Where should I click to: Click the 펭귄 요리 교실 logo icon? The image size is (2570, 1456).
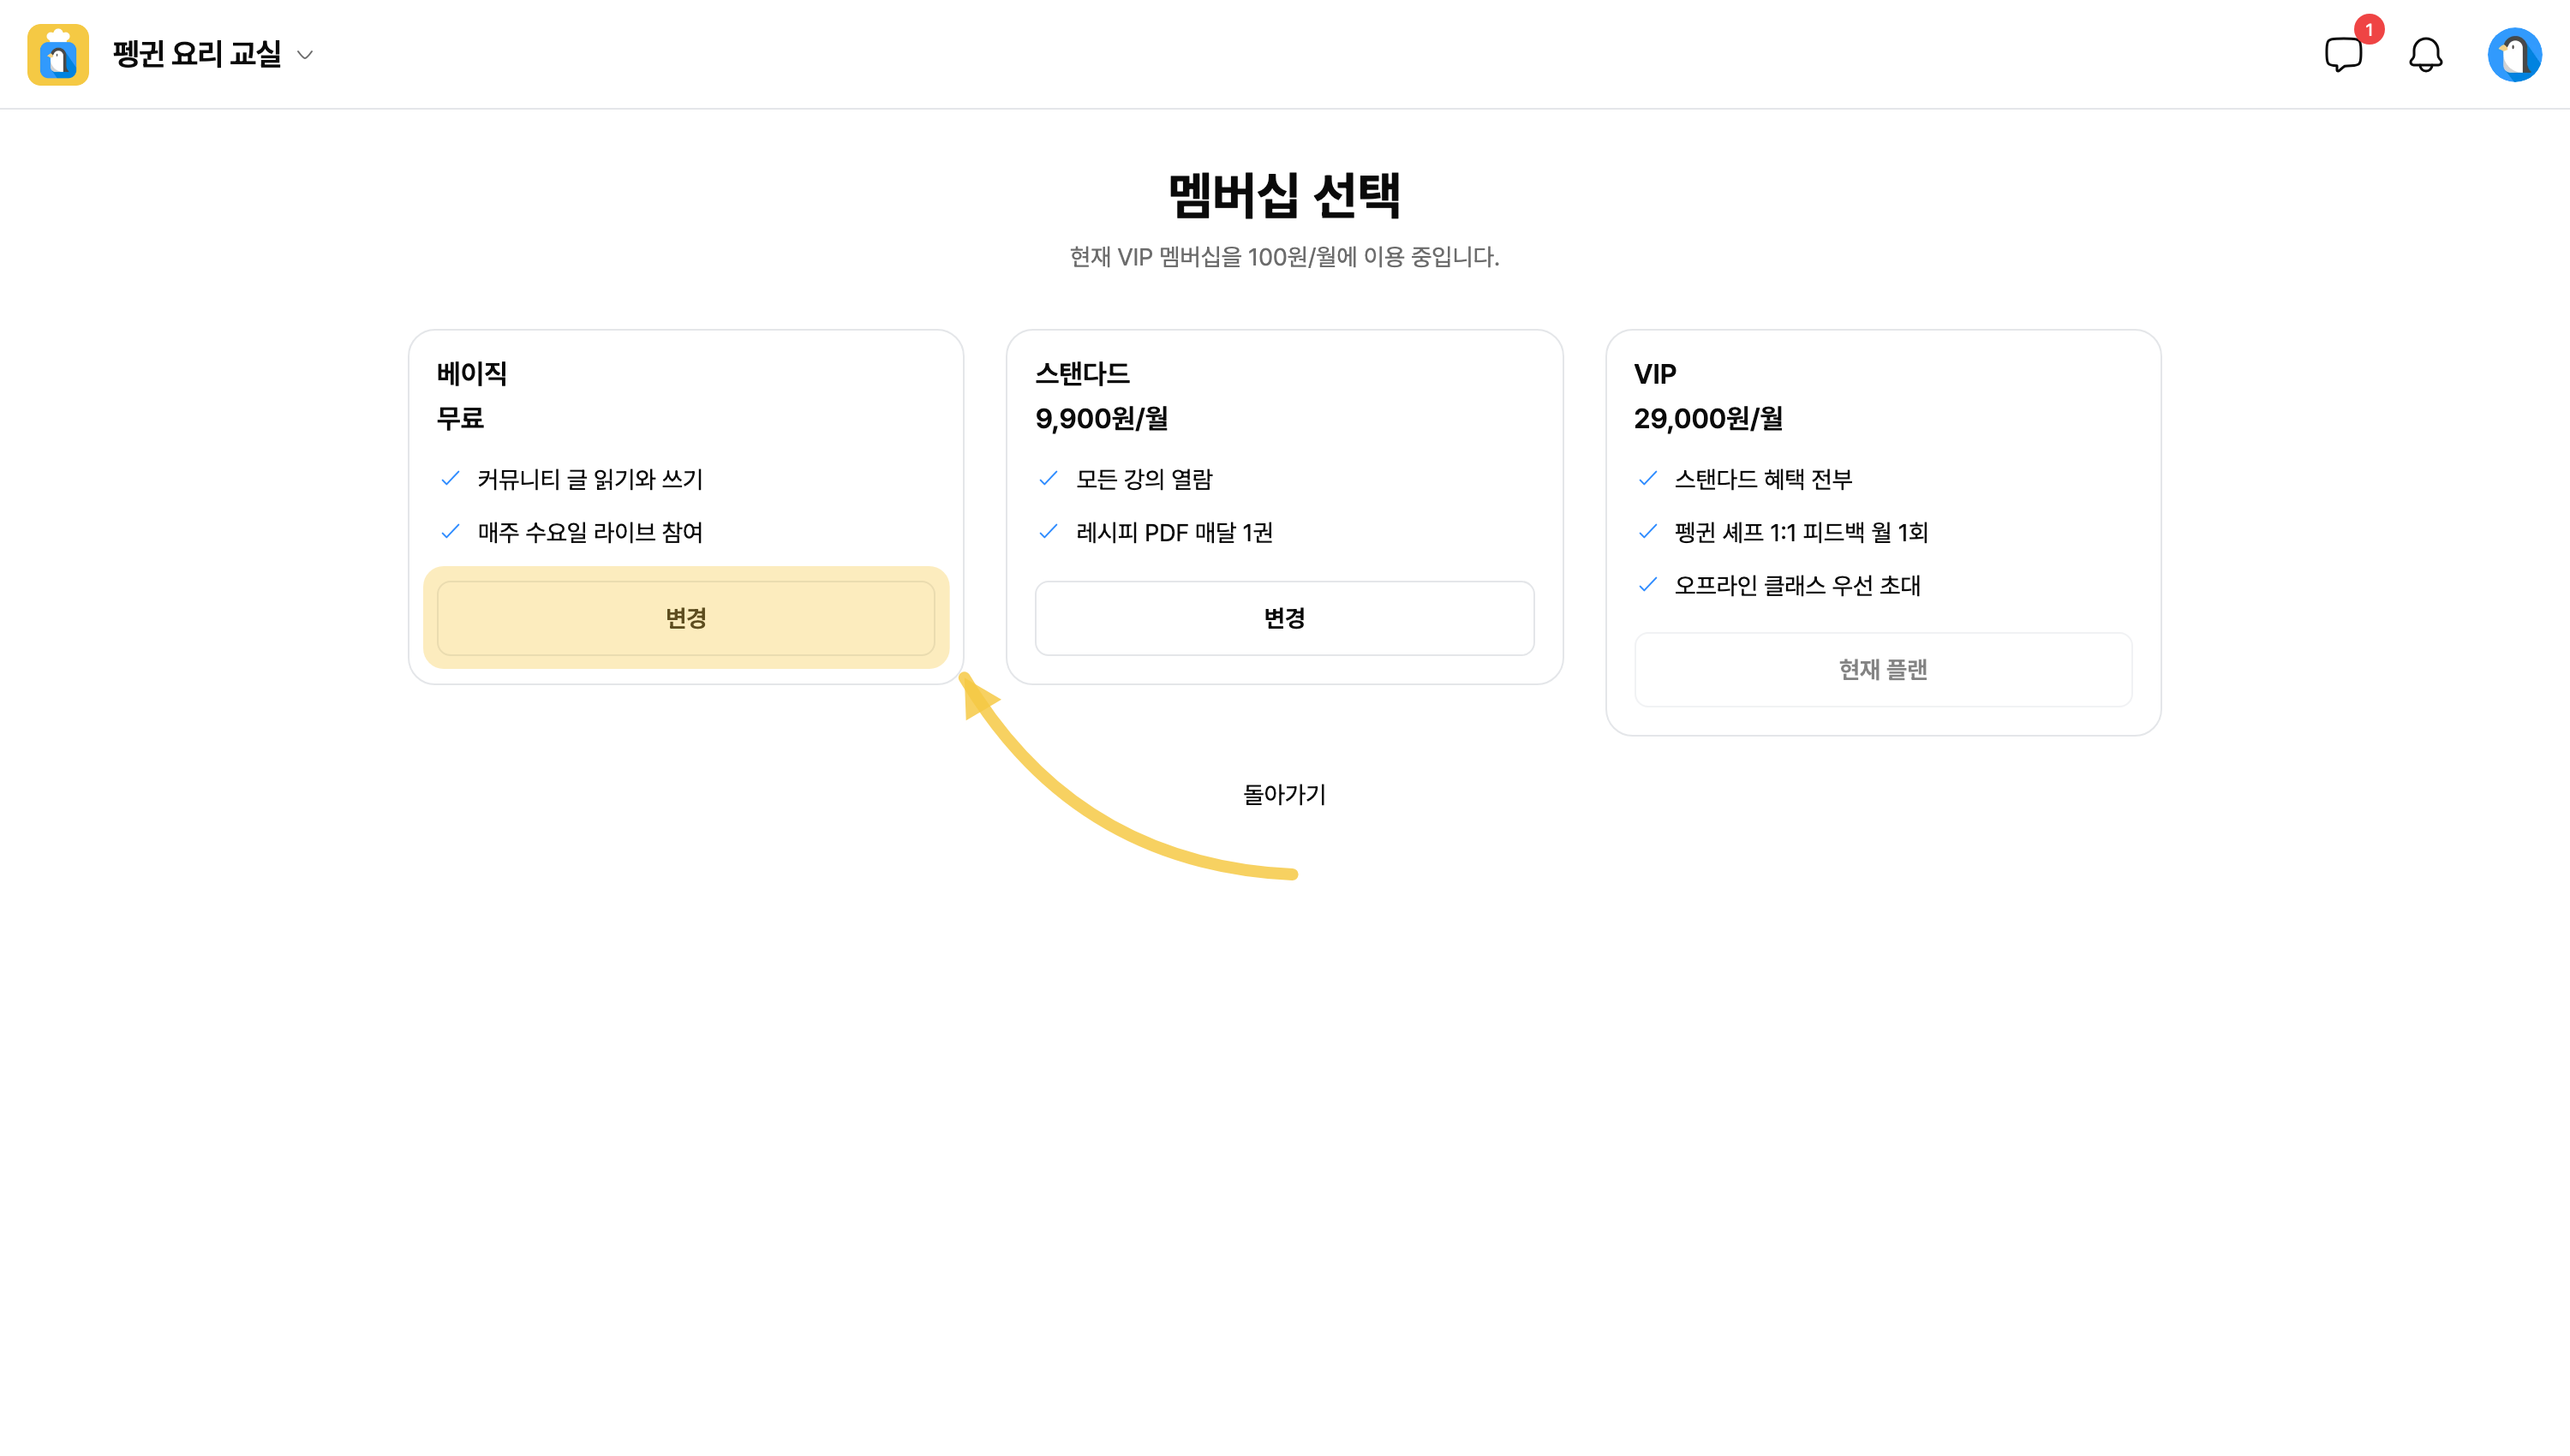click(58, 54)
